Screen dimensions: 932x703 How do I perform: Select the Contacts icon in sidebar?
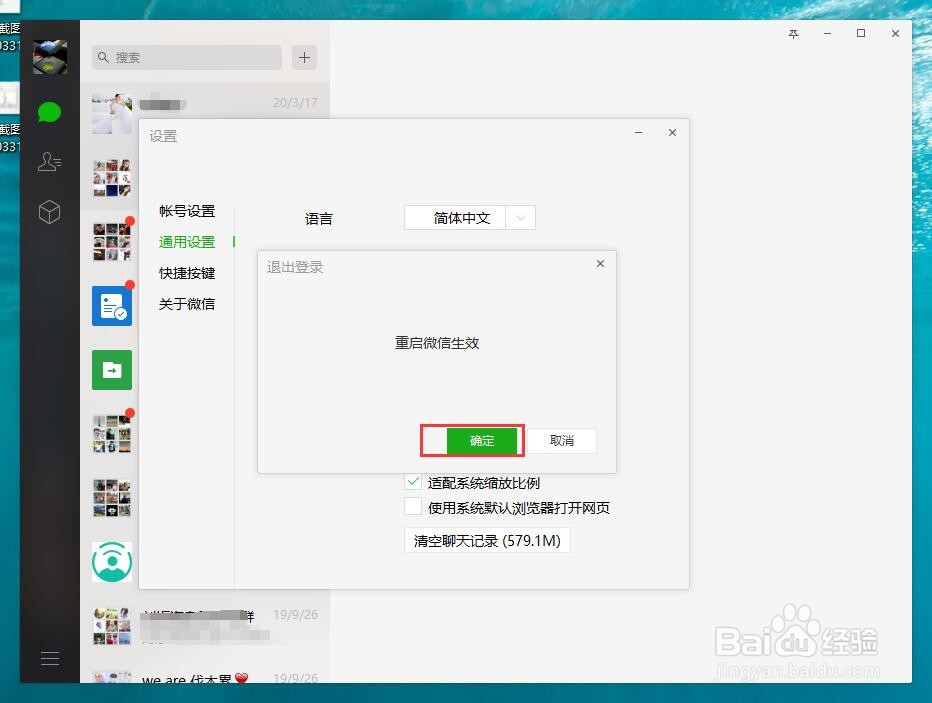(x=49, y=162)
